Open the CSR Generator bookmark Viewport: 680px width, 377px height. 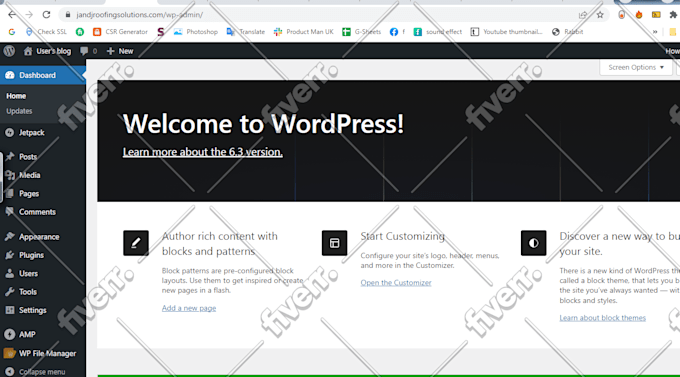coord(121,32)
